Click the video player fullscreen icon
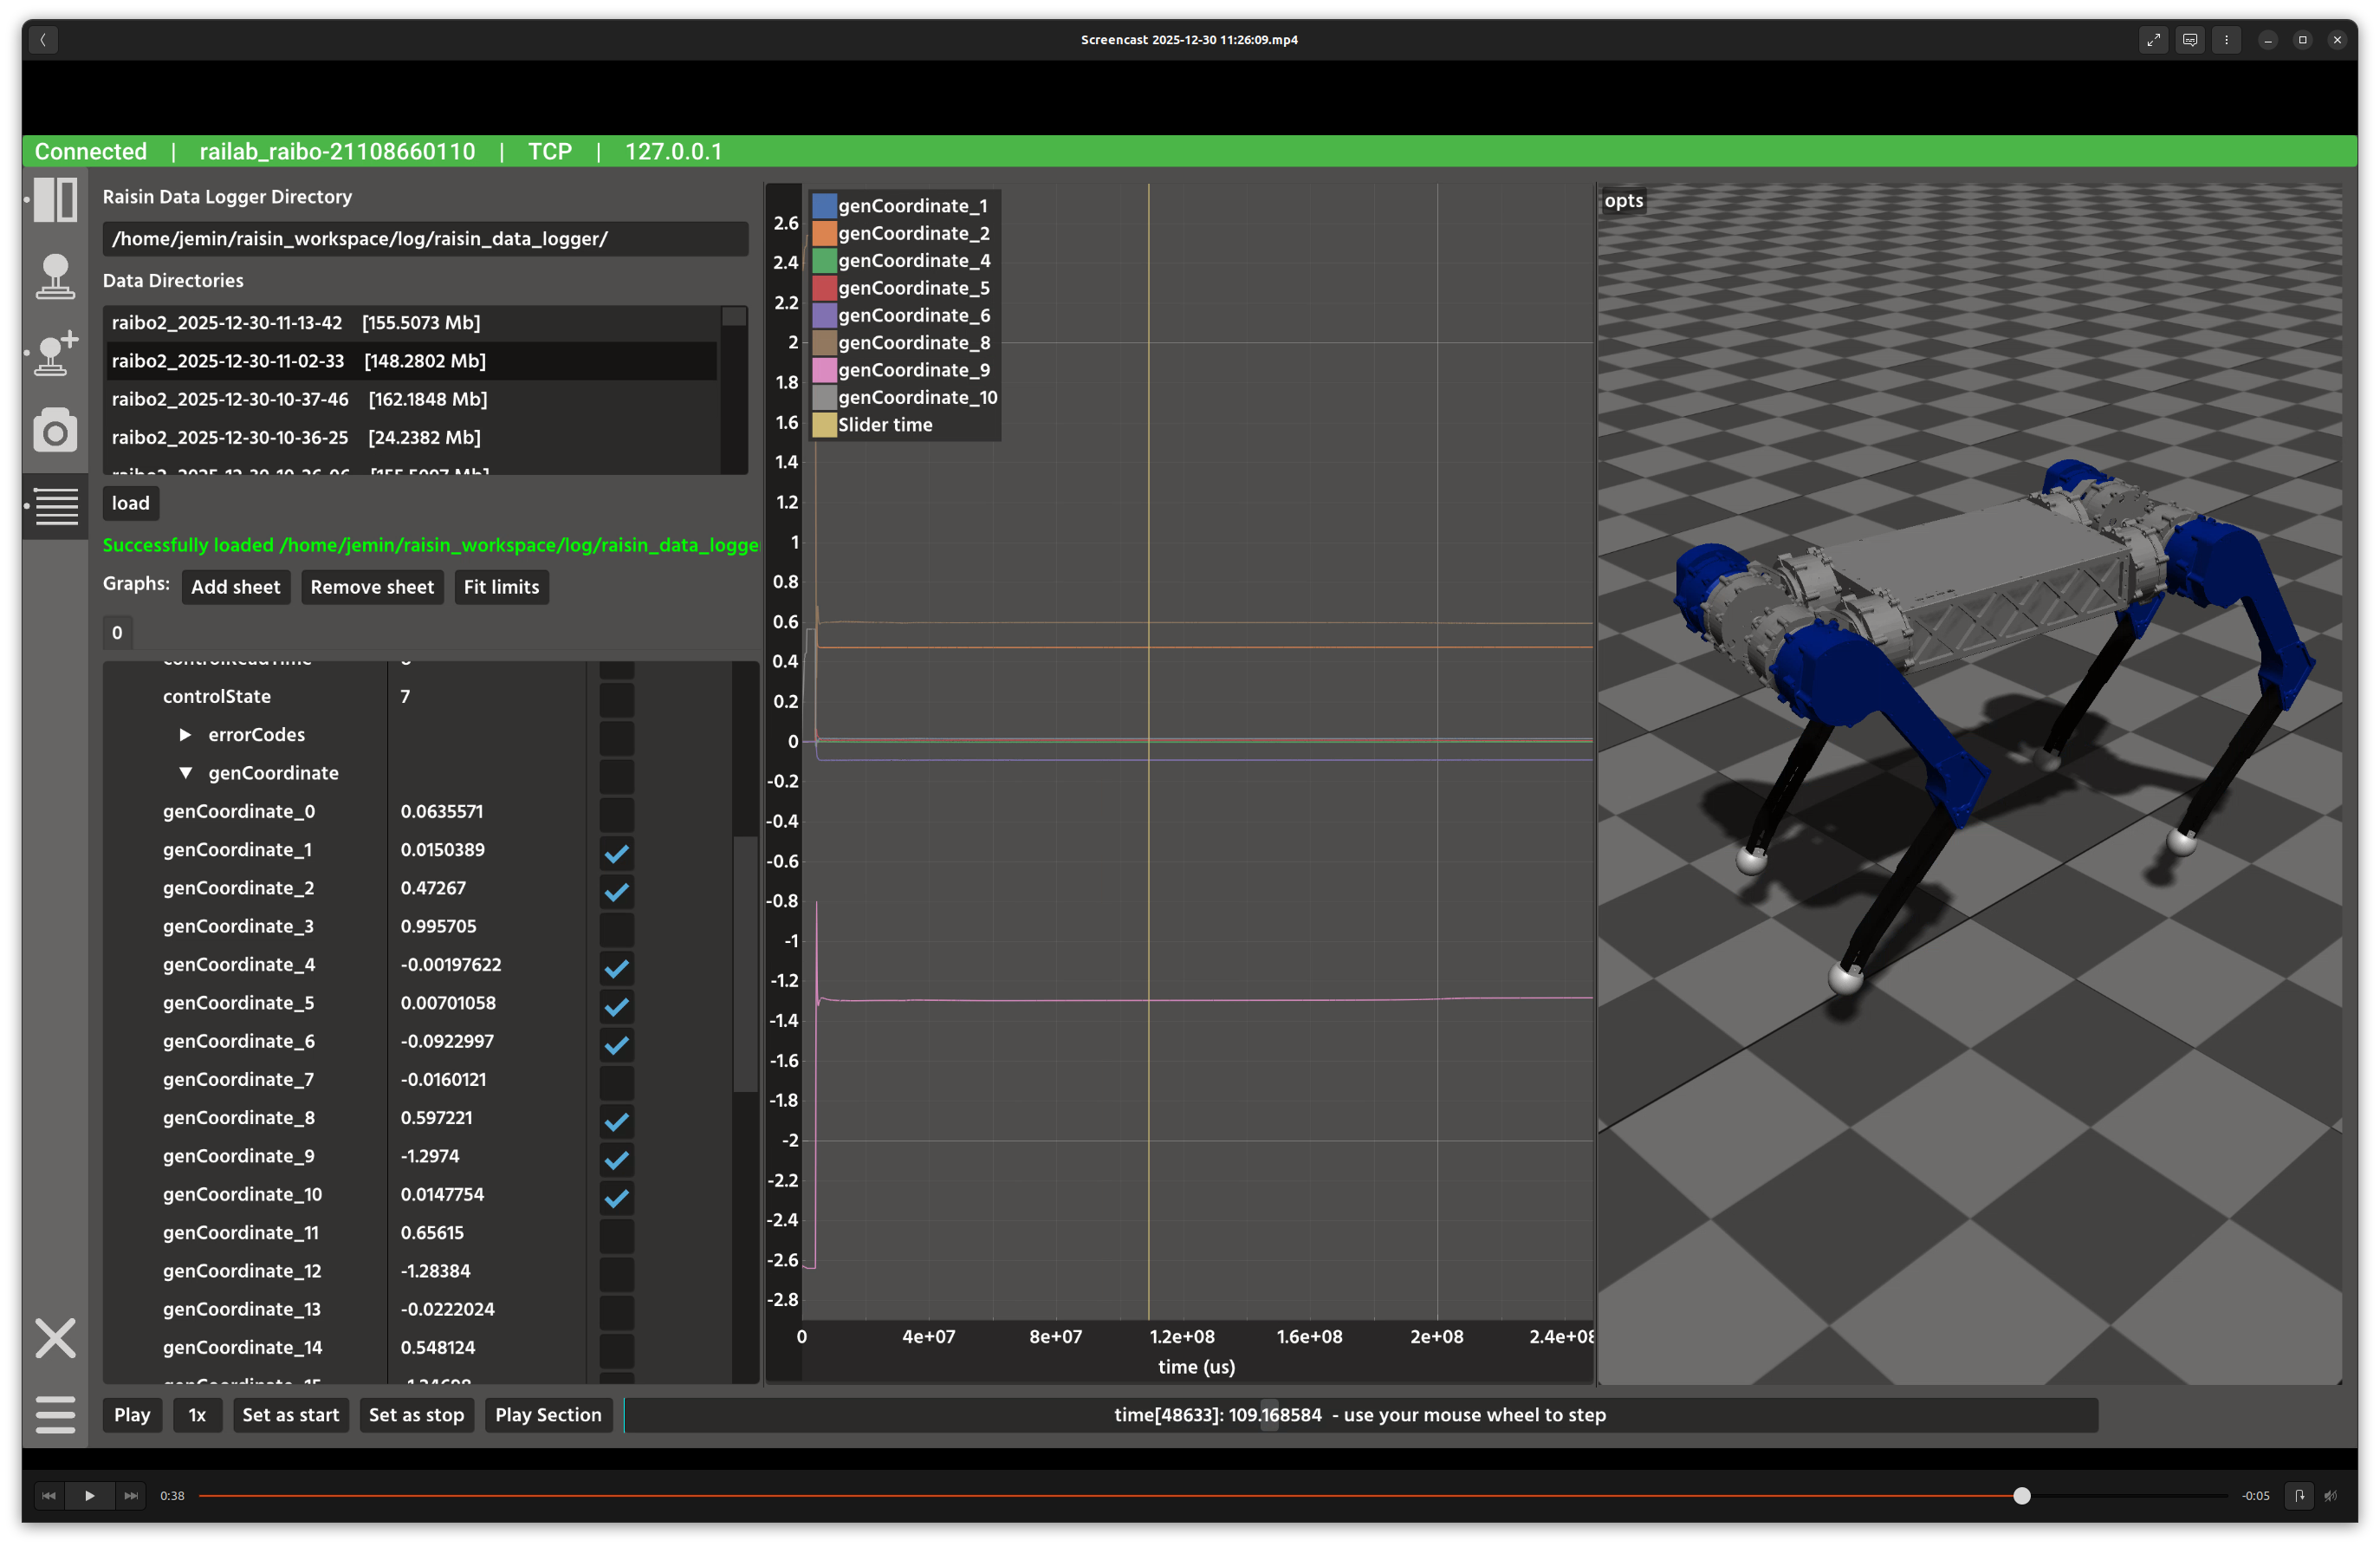This screenshot has width=2380, height=1547. (x=2153, y=40)
